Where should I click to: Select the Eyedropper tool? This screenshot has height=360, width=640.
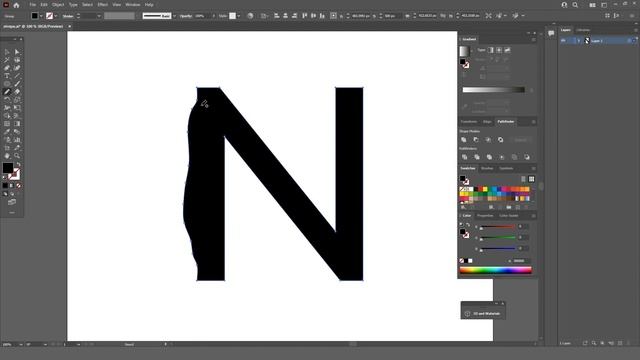tap(7, 131)
